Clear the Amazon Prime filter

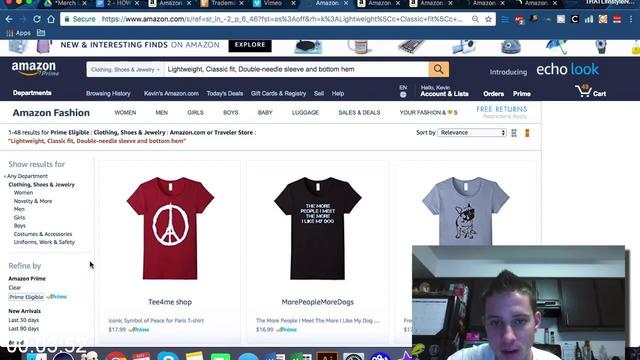[x=15, y=288]
